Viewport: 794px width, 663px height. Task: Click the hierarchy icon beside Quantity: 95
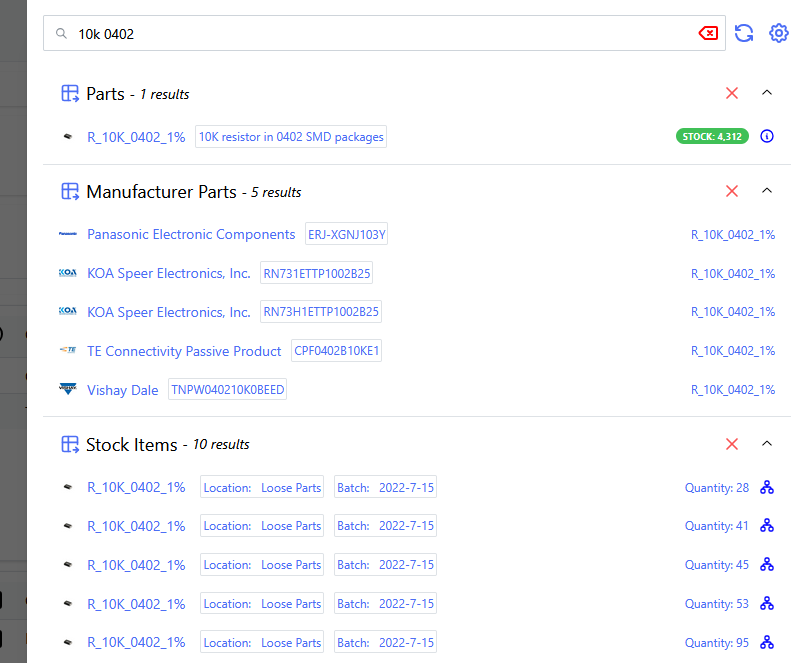point(767,643)
